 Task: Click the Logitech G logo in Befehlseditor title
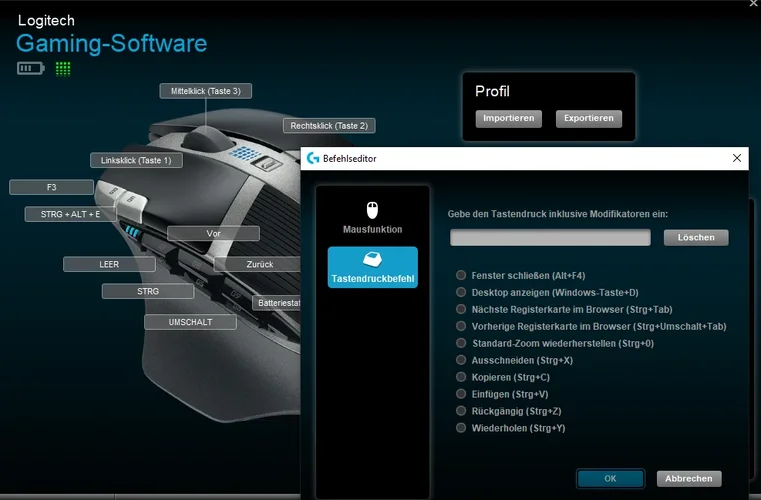click(x=313, y=158)
